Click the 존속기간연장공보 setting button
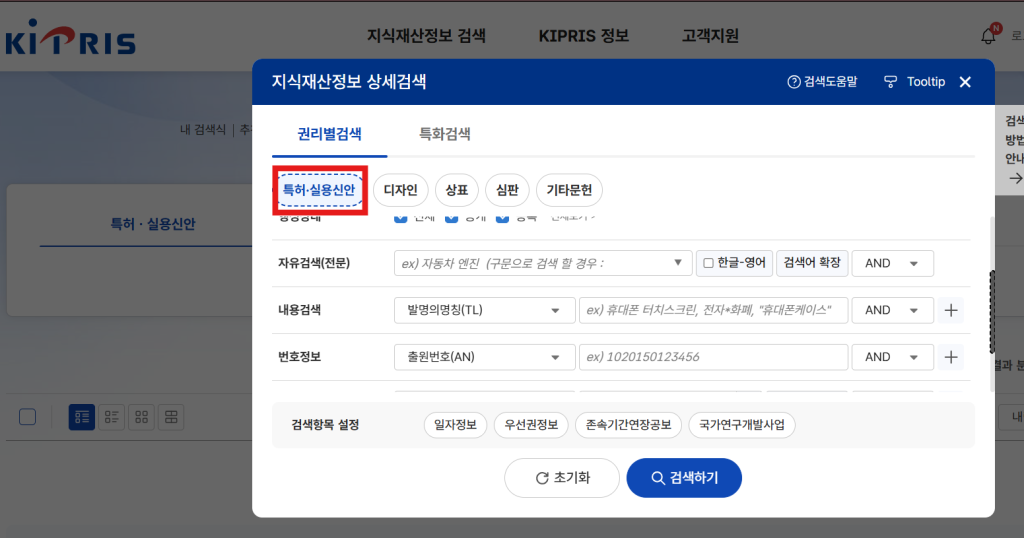 (x=628, y=425)
